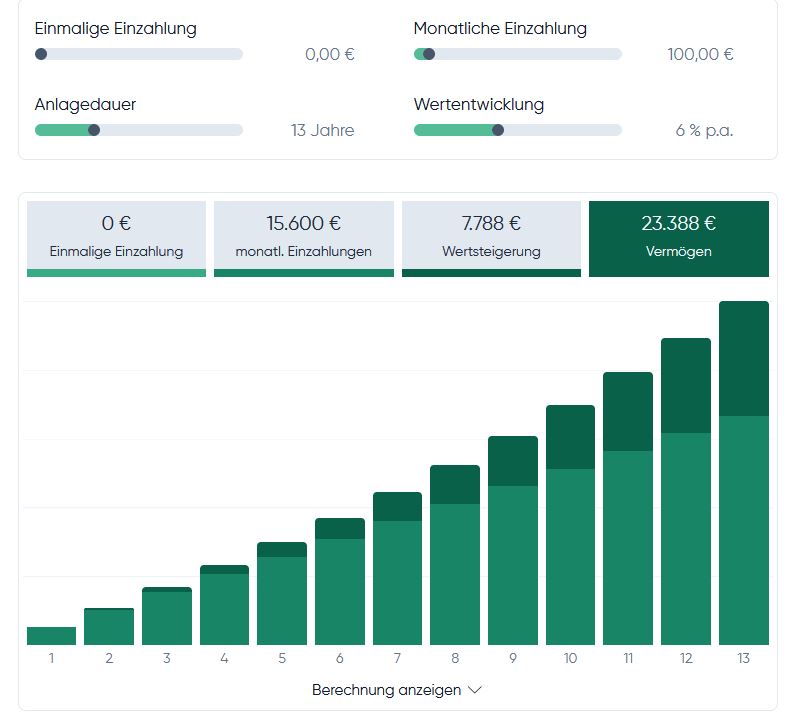Click the Anlagedauer slider handle
This screenshot has width=800, height=722.
click(94, 130)
